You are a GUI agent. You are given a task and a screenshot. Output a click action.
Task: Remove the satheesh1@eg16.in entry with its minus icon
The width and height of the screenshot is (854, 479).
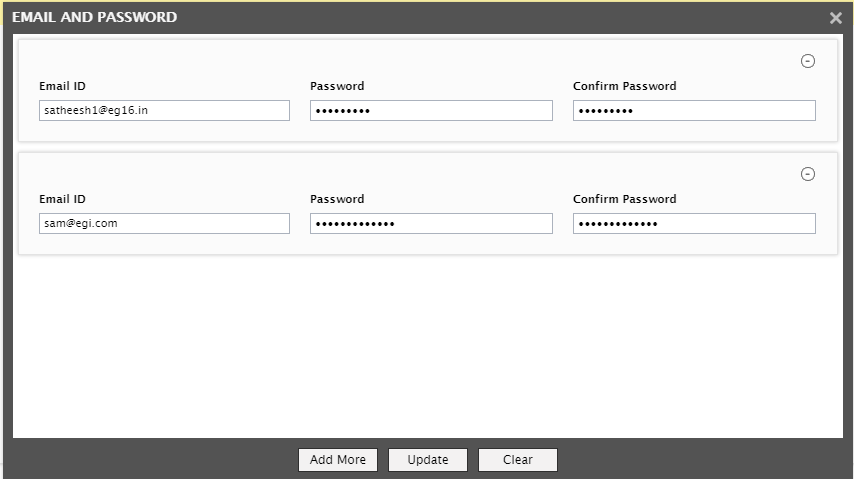pos(808,61)
